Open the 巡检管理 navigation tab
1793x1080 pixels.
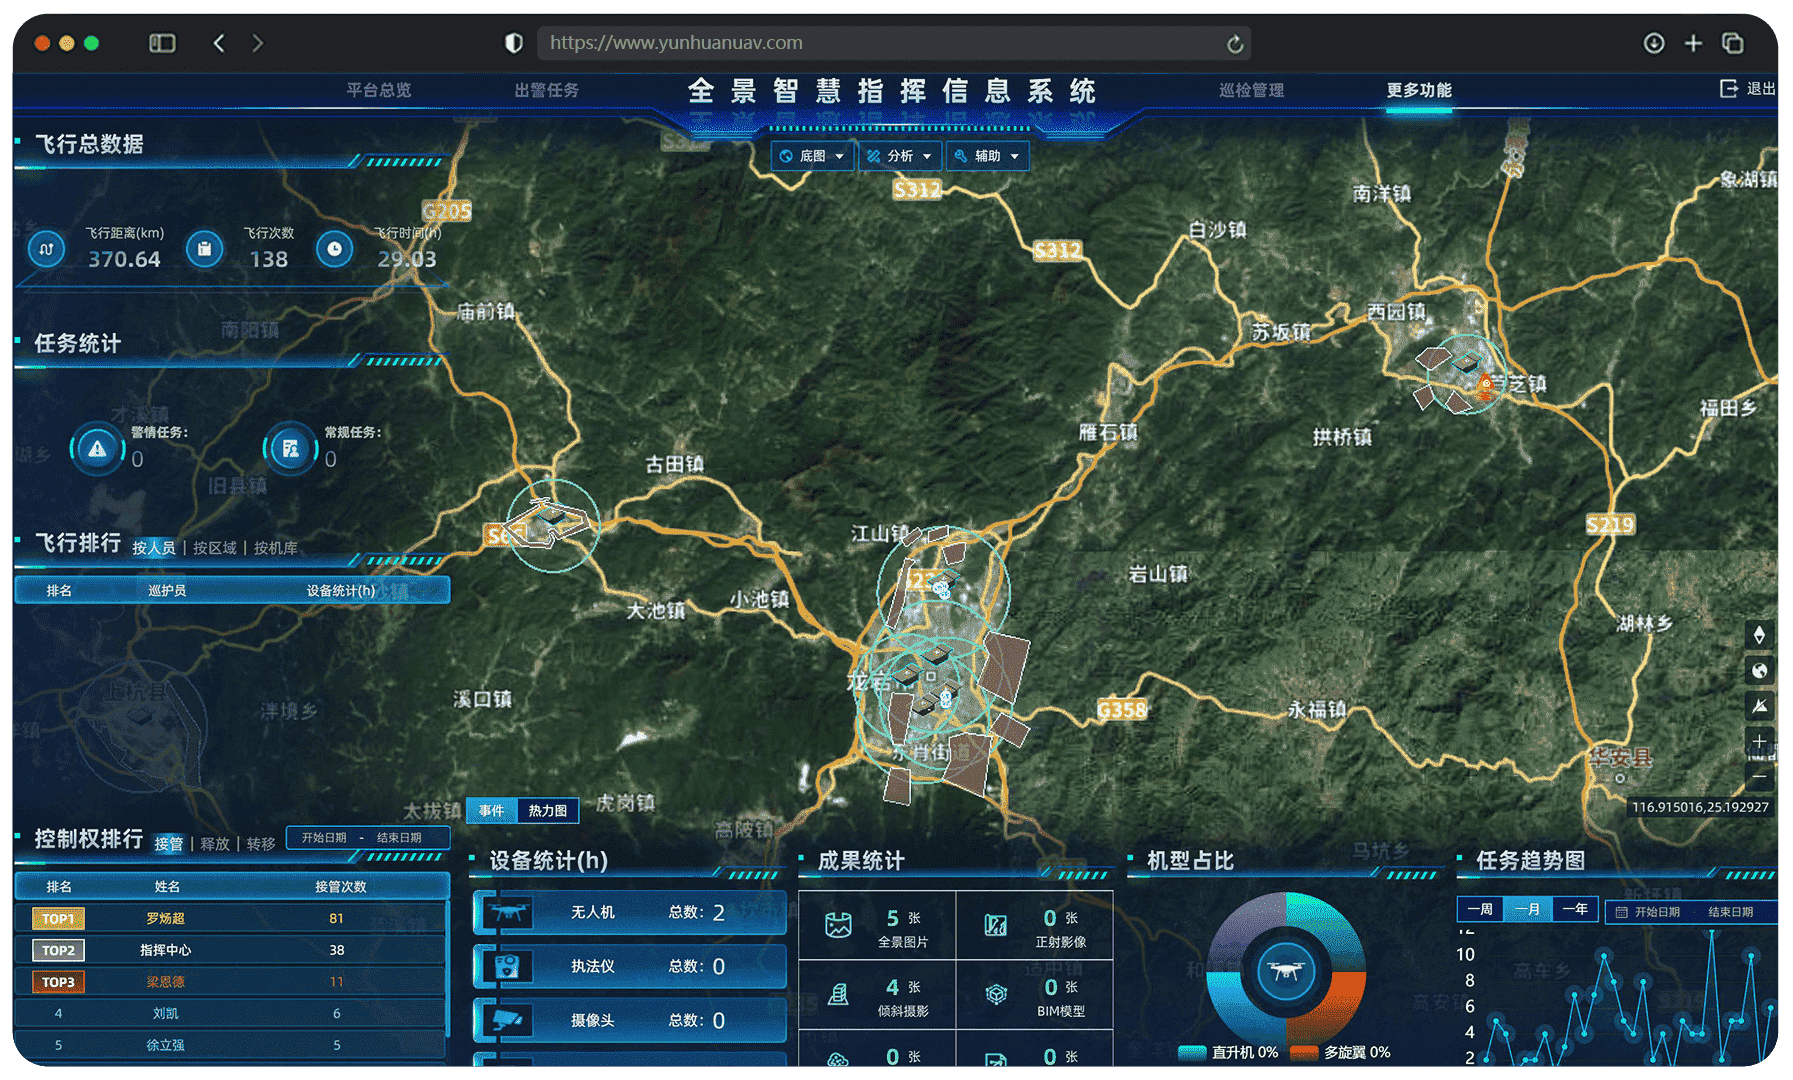click(x=1251, y=90)
